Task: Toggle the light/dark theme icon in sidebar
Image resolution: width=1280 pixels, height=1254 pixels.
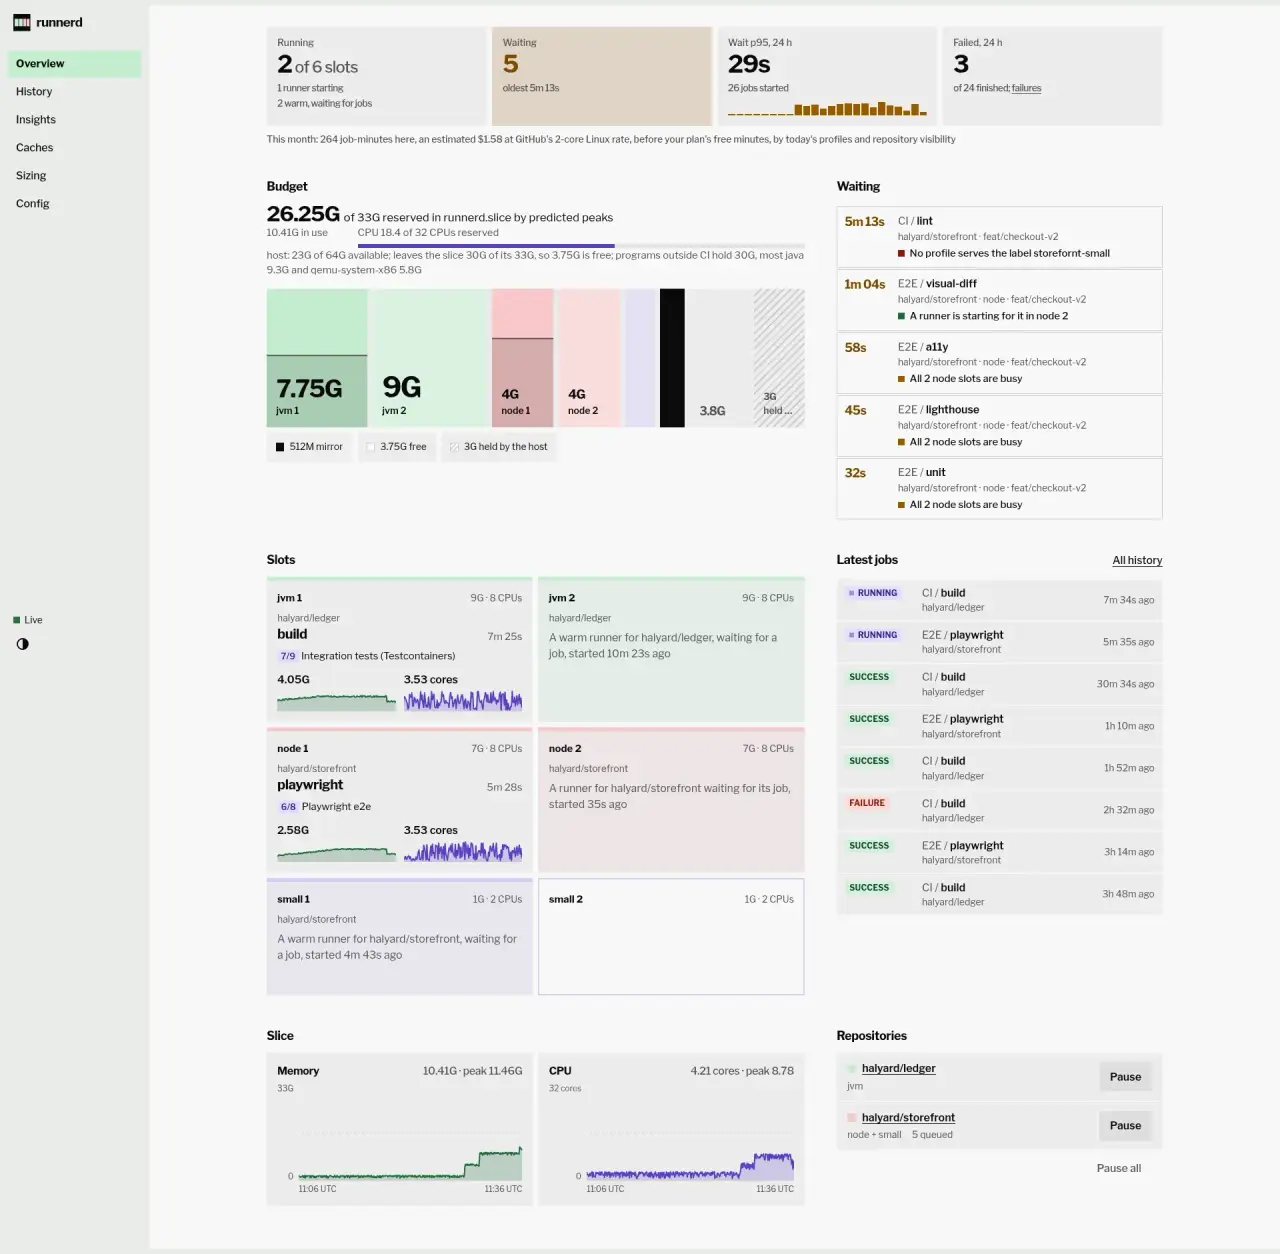Action: coord(23,644)
